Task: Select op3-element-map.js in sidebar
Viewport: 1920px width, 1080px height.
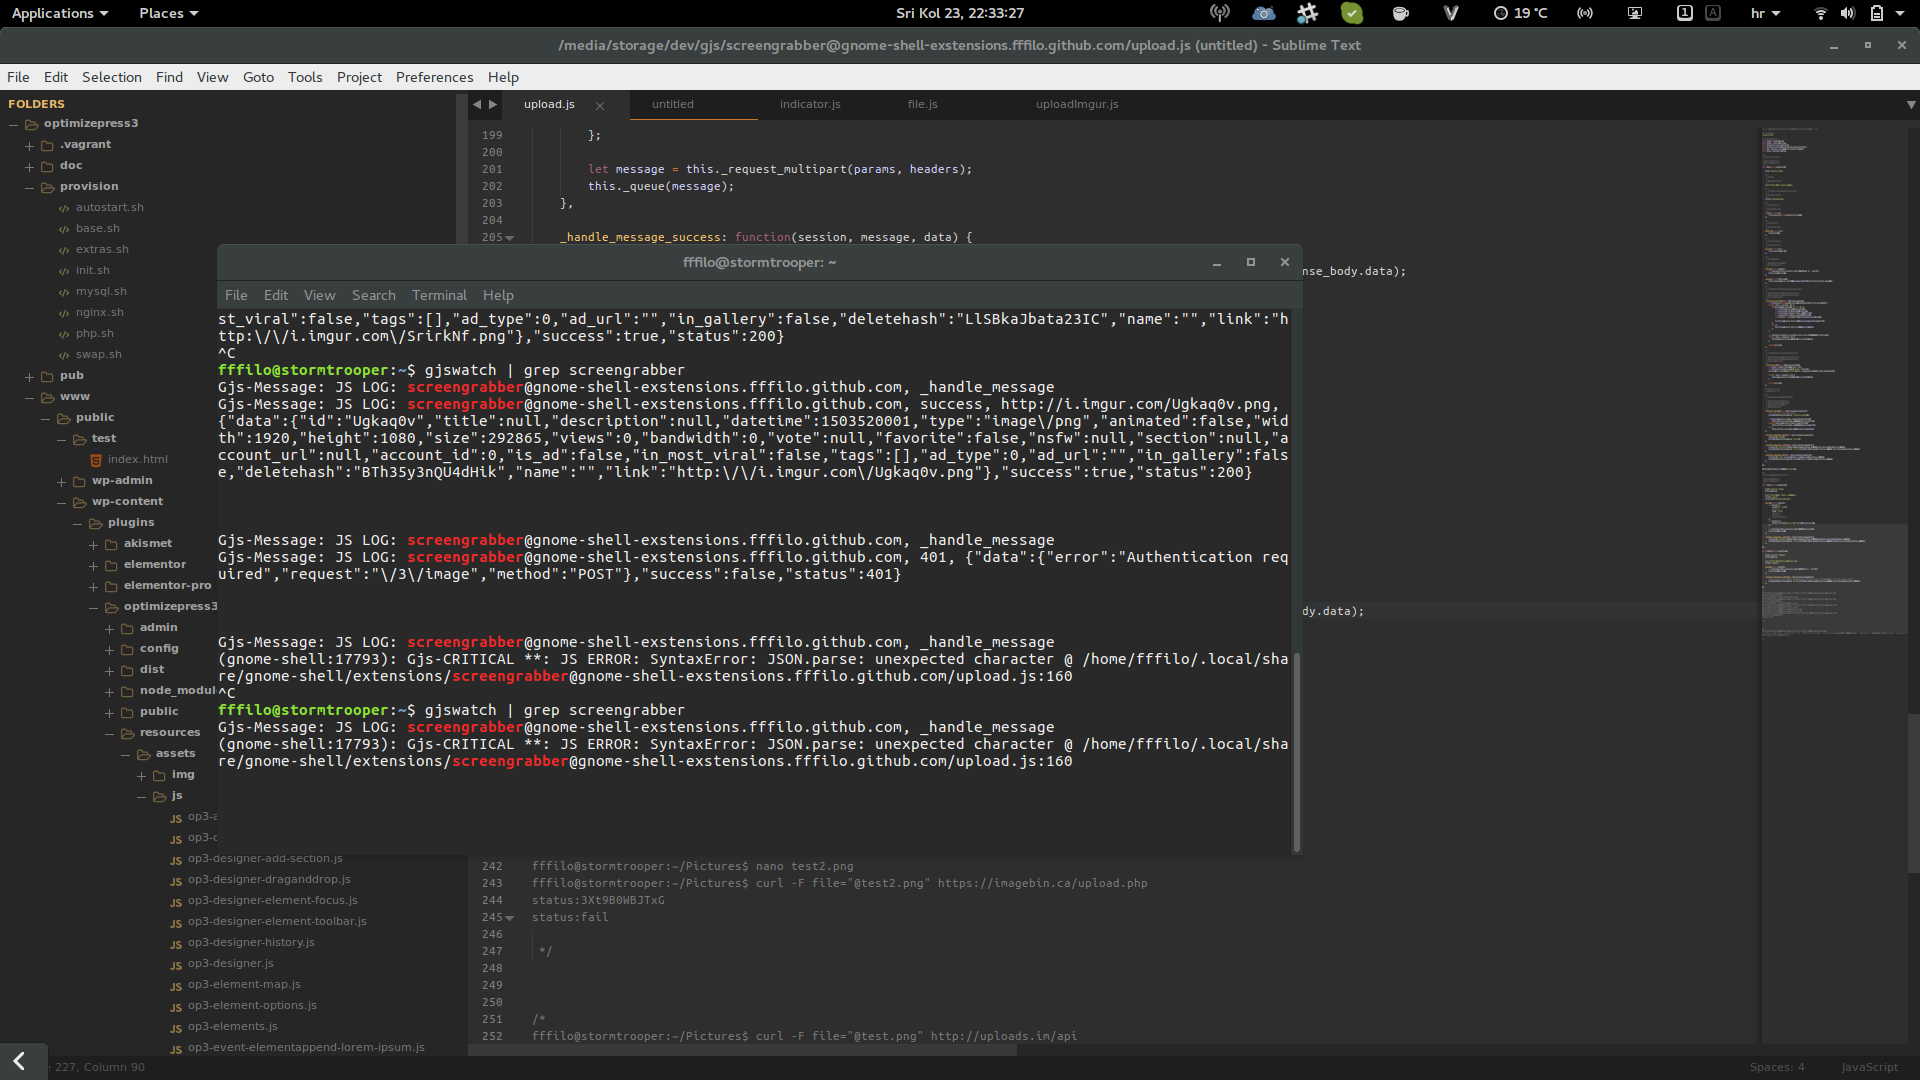Action: (x=244, y=985)
